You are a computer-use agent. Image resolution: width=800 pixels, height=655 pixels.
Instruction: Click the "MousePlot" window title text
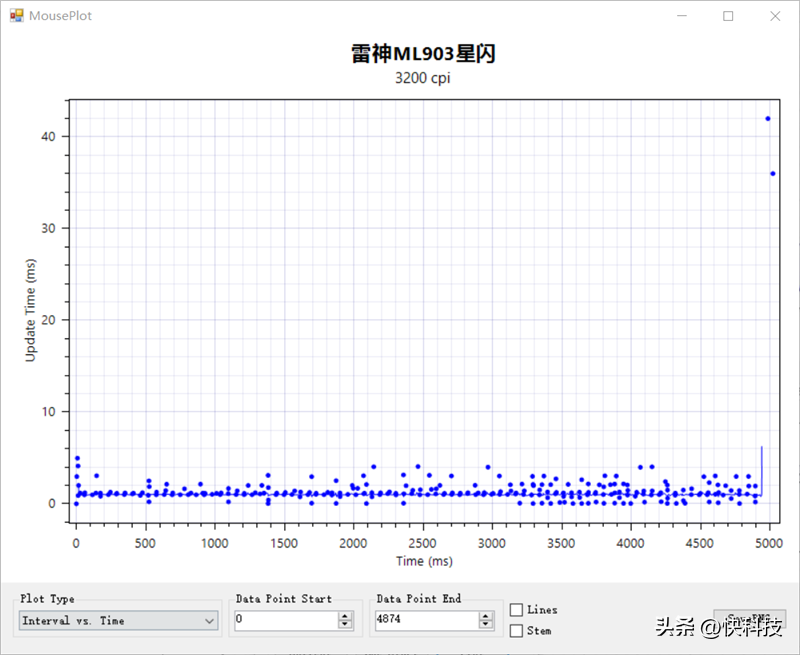[x=60, y=16]
